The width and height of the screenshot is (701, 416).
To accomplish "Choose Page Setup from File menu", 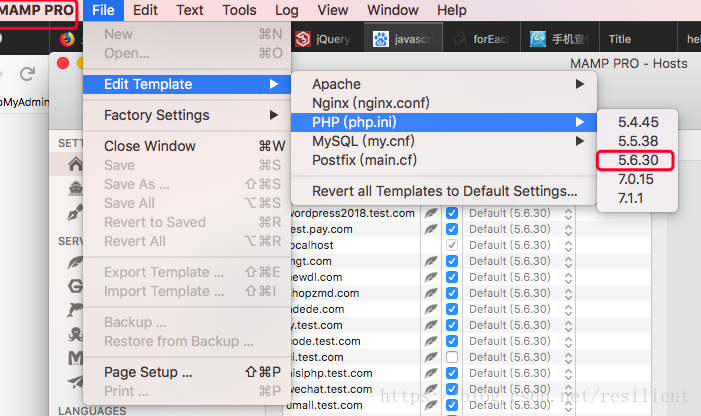I will click(x=187, y=372).
